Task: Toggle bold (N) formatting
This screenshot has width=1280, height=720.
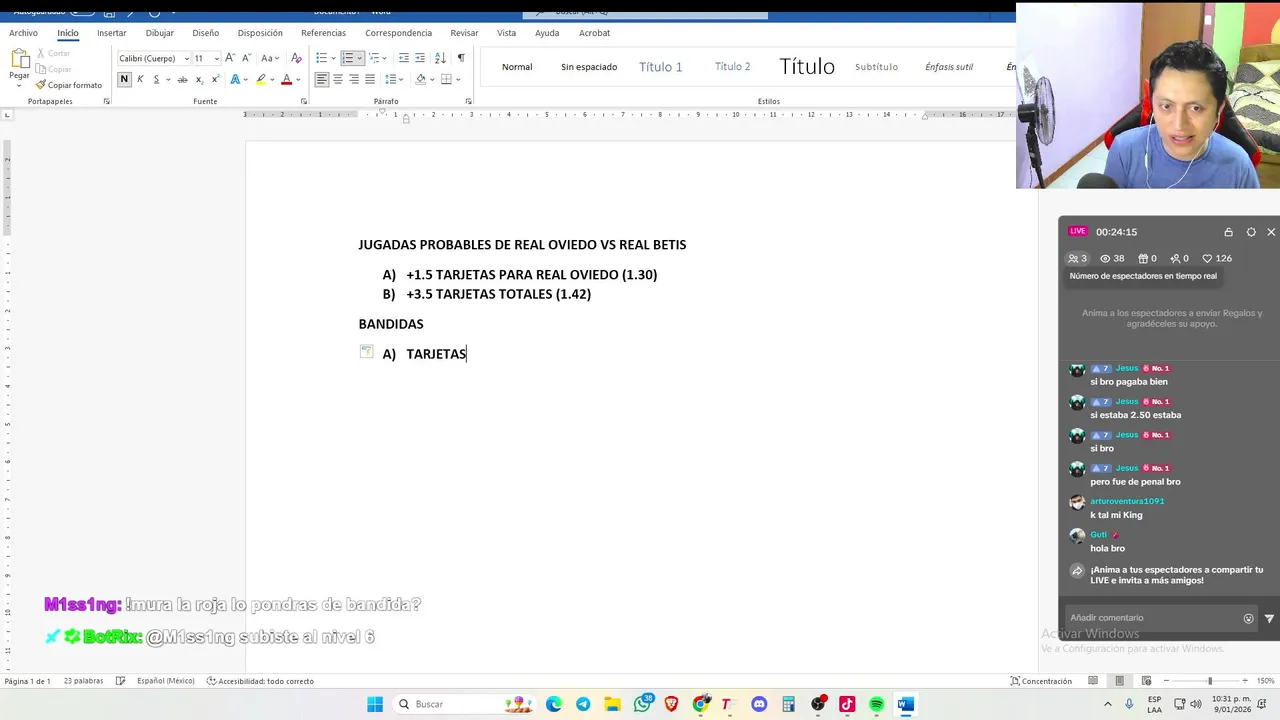Action: tap(124, 79)
